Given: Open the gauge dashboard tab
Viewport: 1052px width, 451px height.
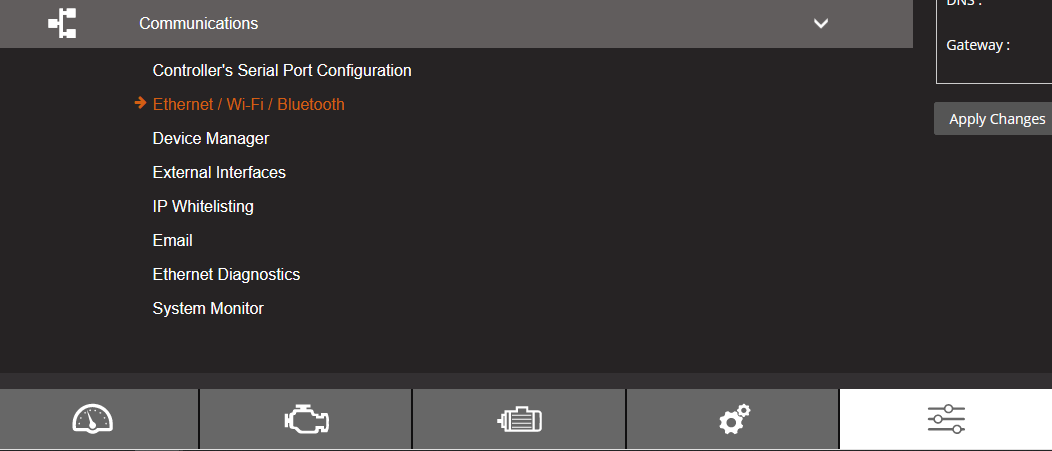Looking at the screenshot, I should (x=93, y=419).
